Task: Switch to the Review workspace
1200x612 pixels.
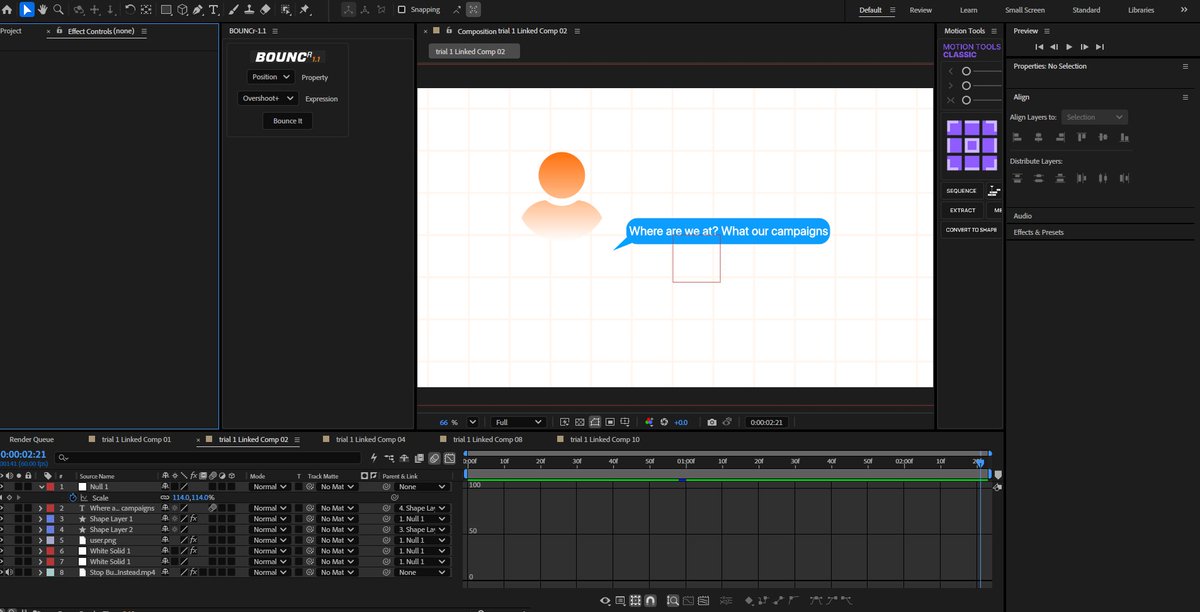Action: 921,10
